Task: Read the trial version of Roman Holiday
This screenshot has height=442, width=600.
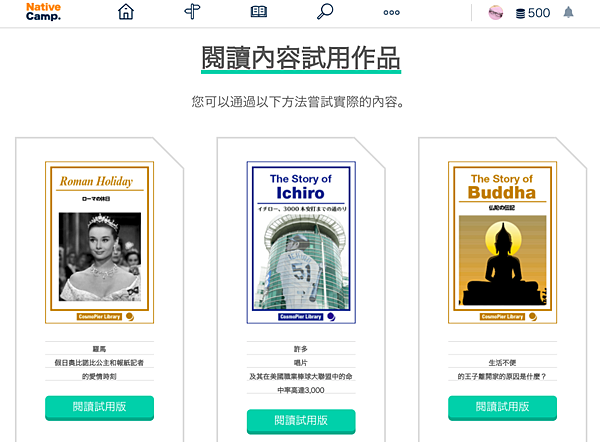Action: (99, 407)
